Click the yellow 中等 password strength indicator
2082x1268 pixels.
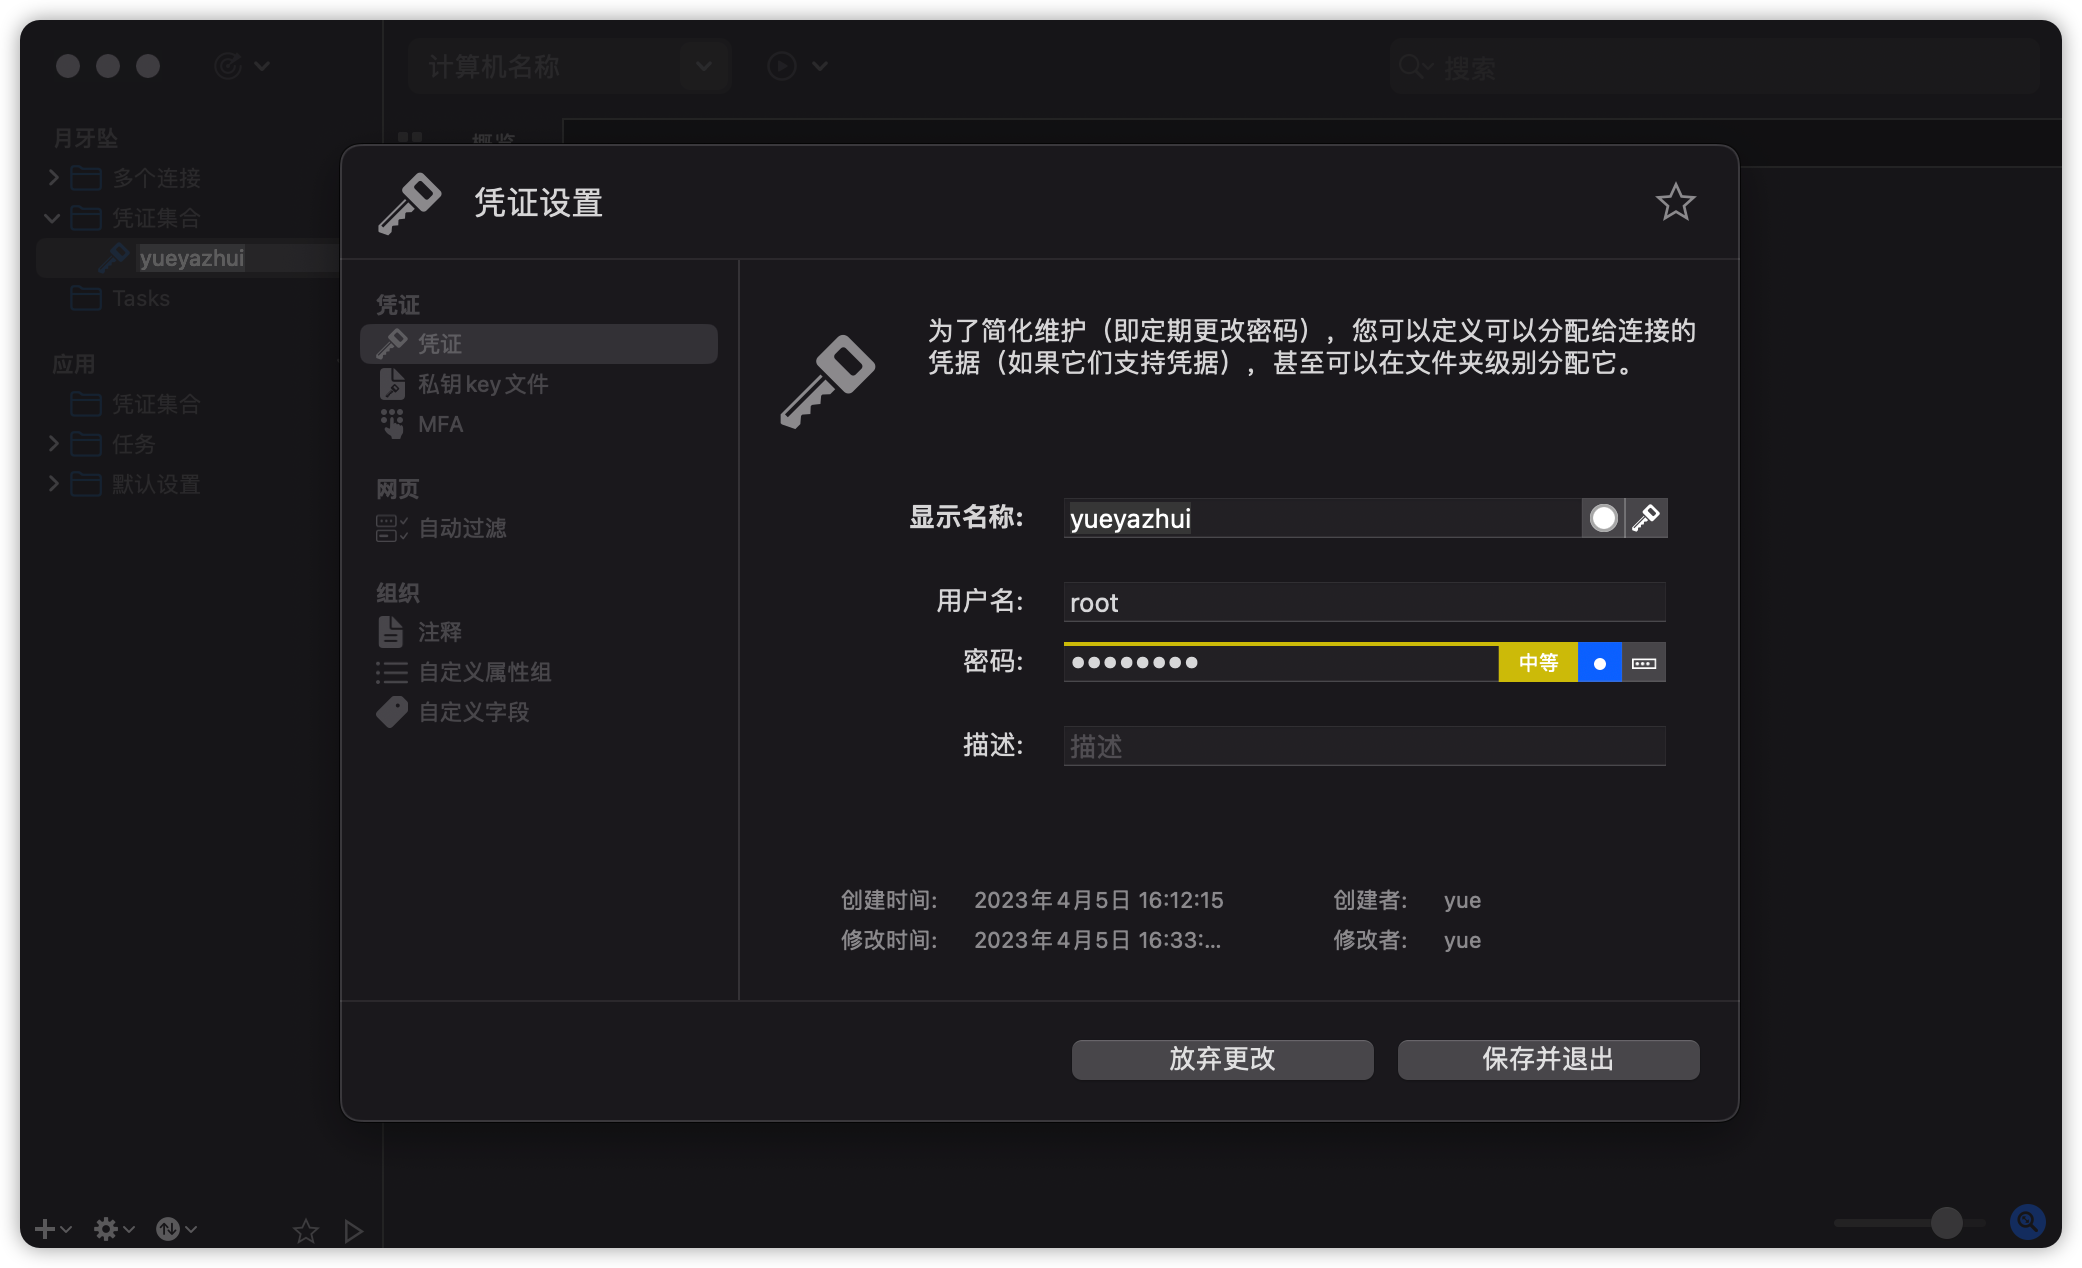click(x=1537, y=663)
